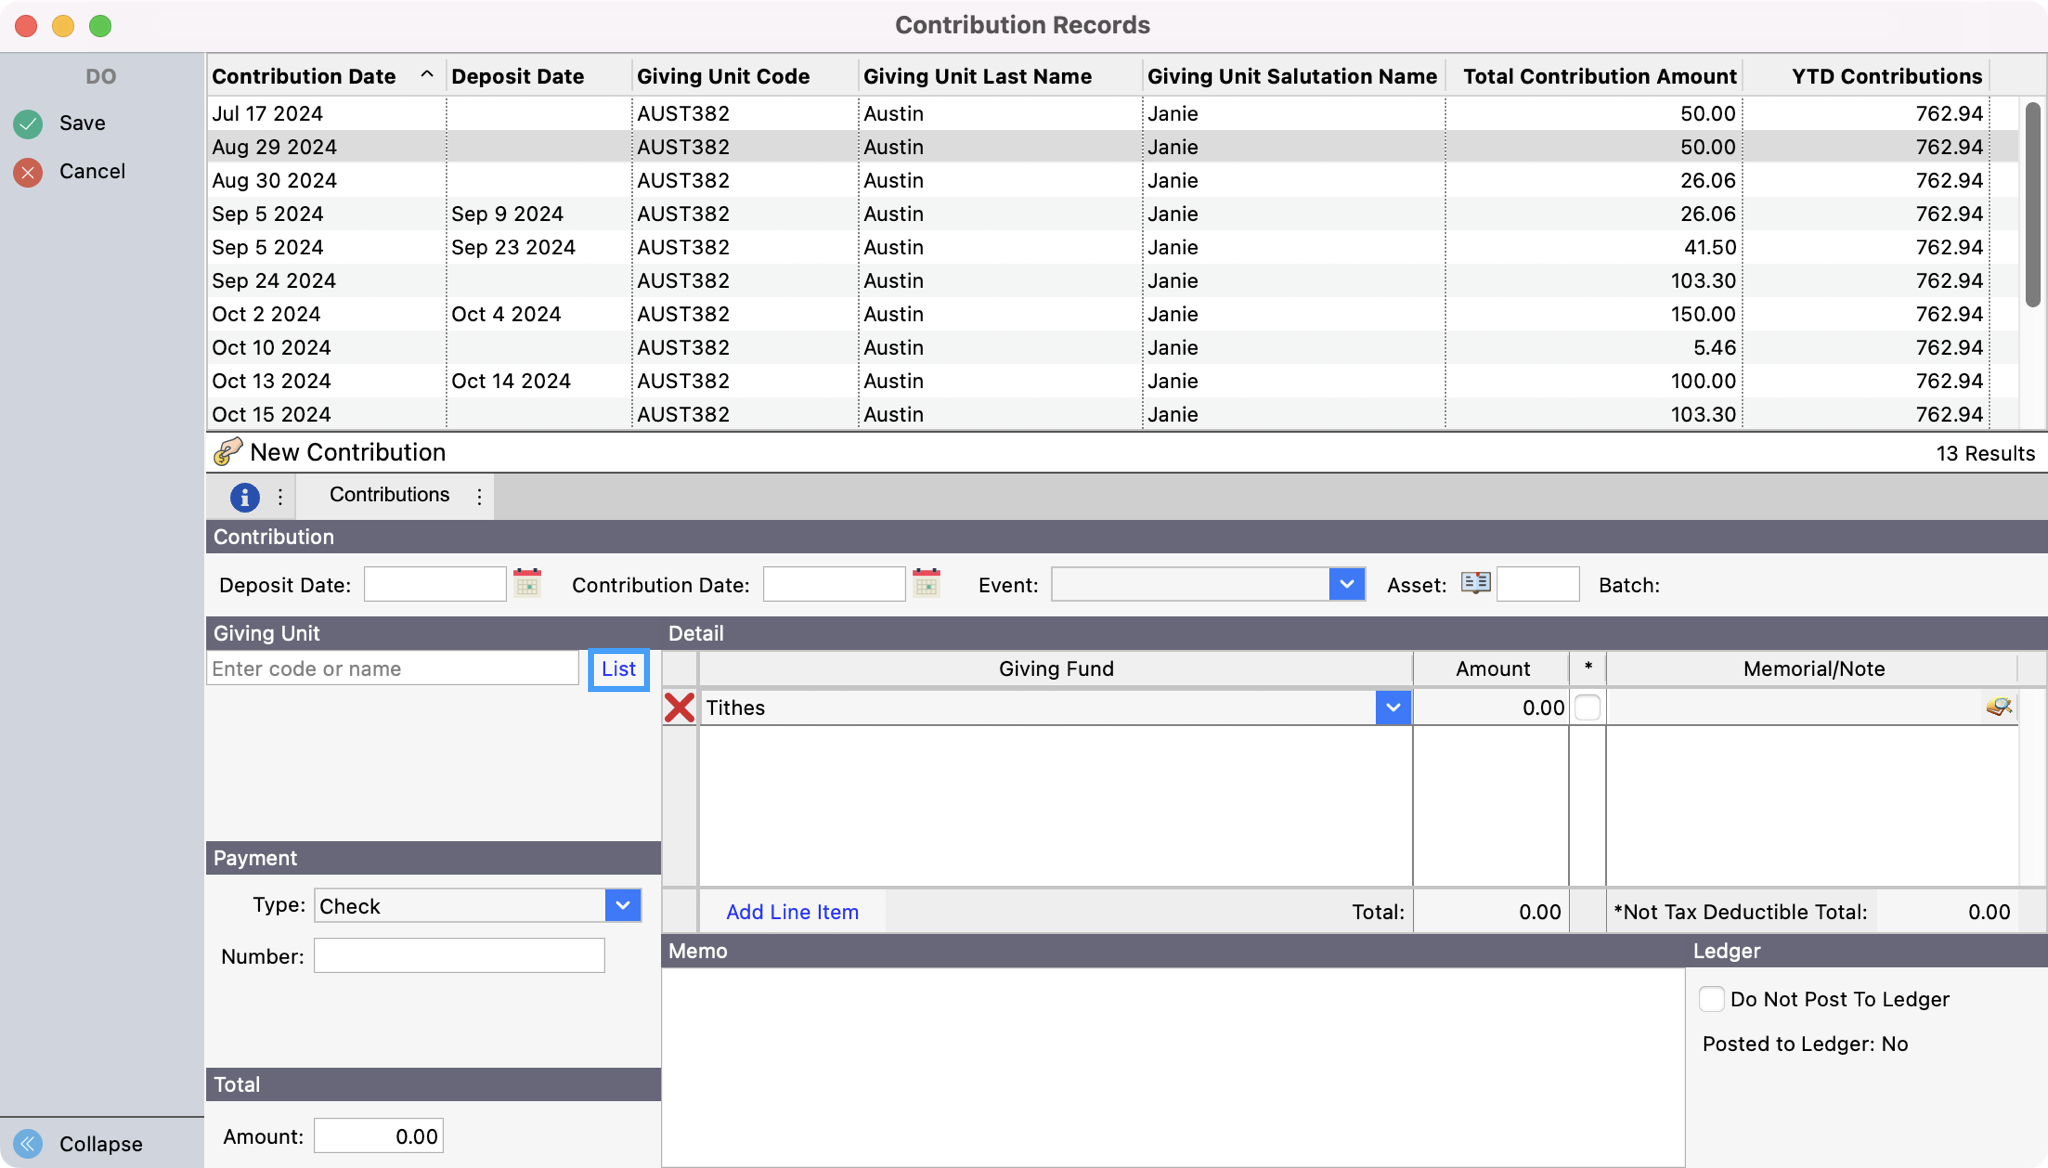The height and width of the screenshot is (1168, 2048).
Task: Open the Giving Fund Tithes dropdown
Action: [1392, 708]
